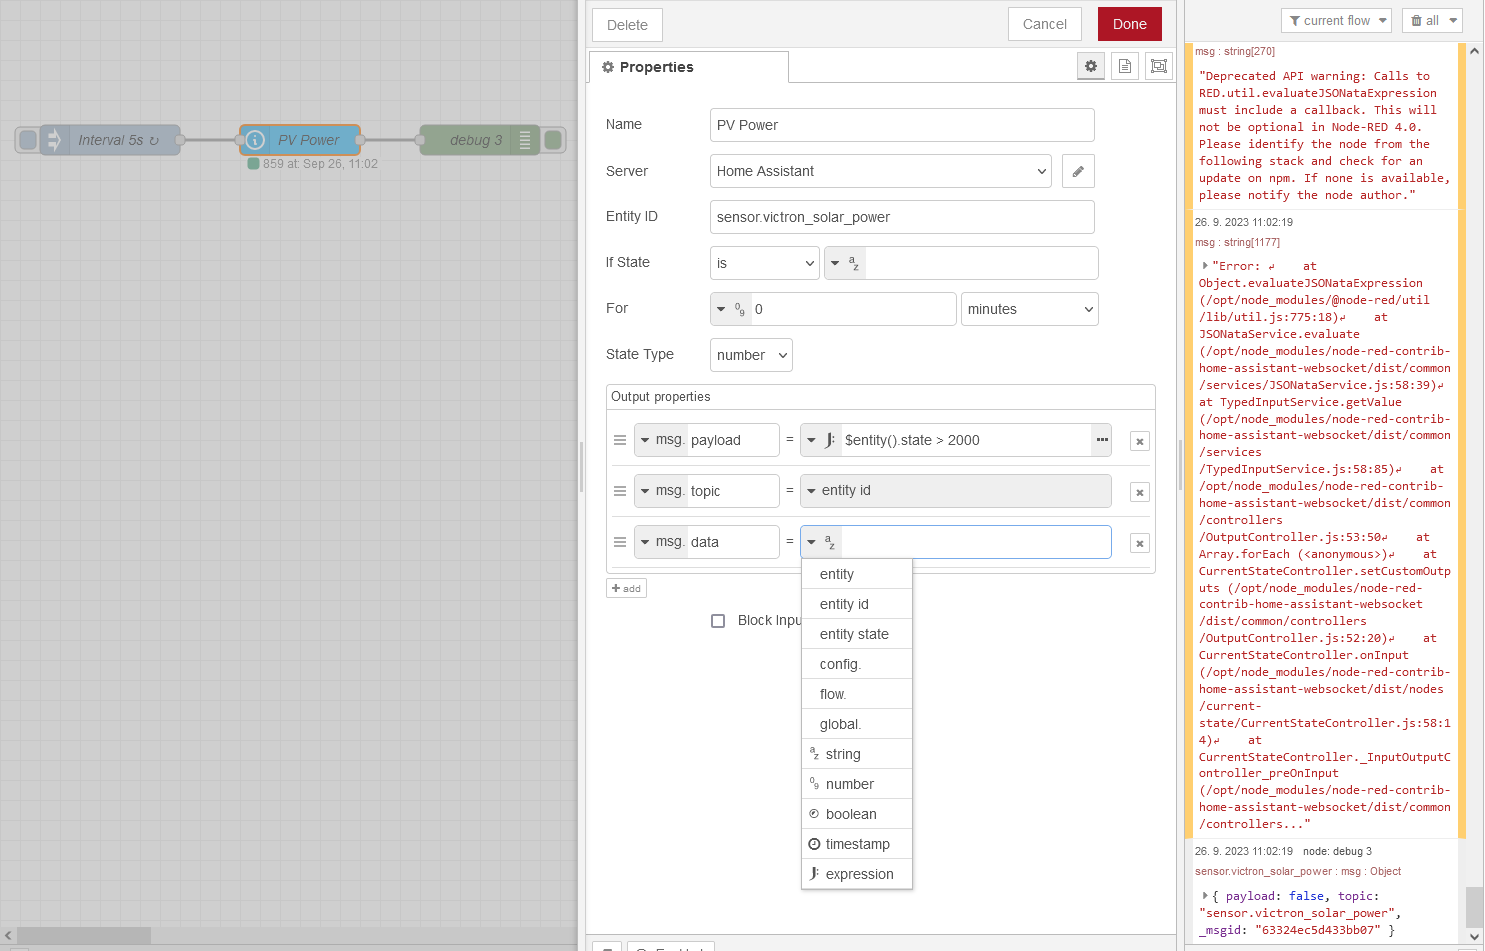Edit Home Assistant server with pencil icon

coord(1078,171)
